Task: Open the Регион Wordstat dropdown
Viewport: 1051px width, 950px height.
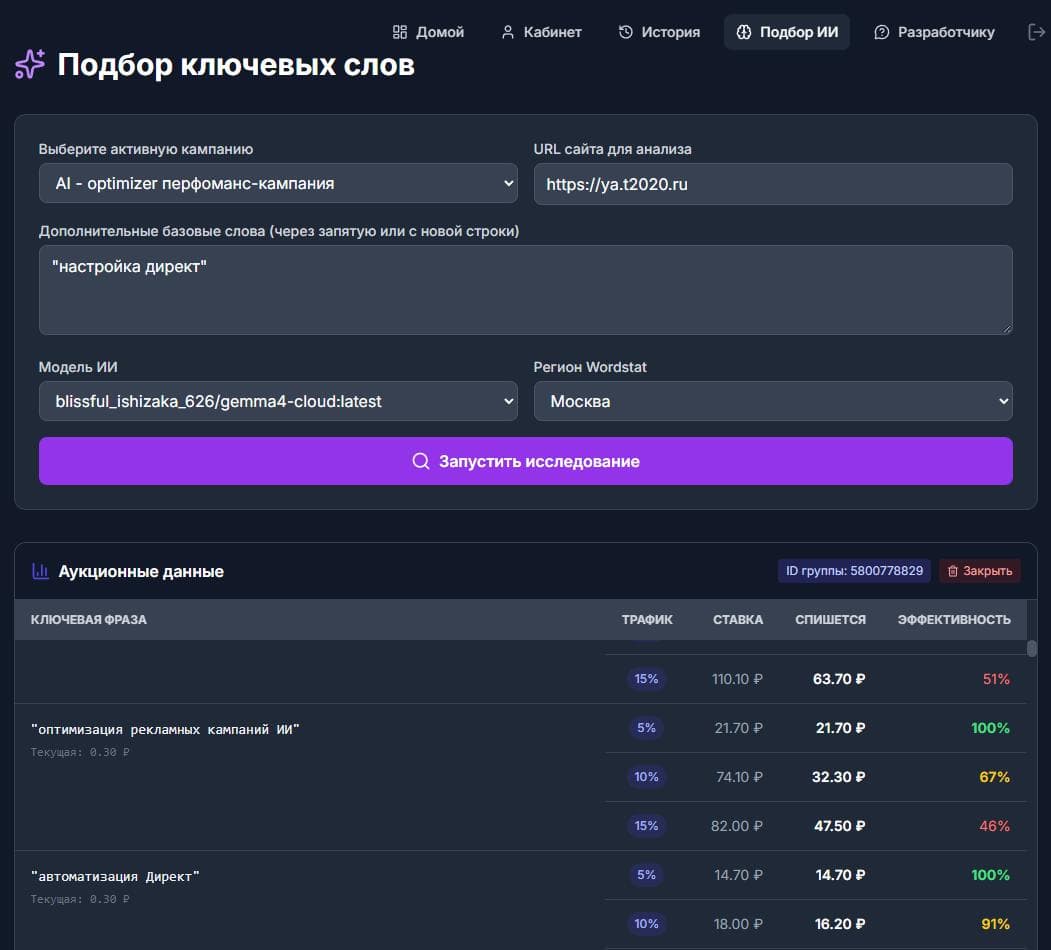Action: (773, 401)
